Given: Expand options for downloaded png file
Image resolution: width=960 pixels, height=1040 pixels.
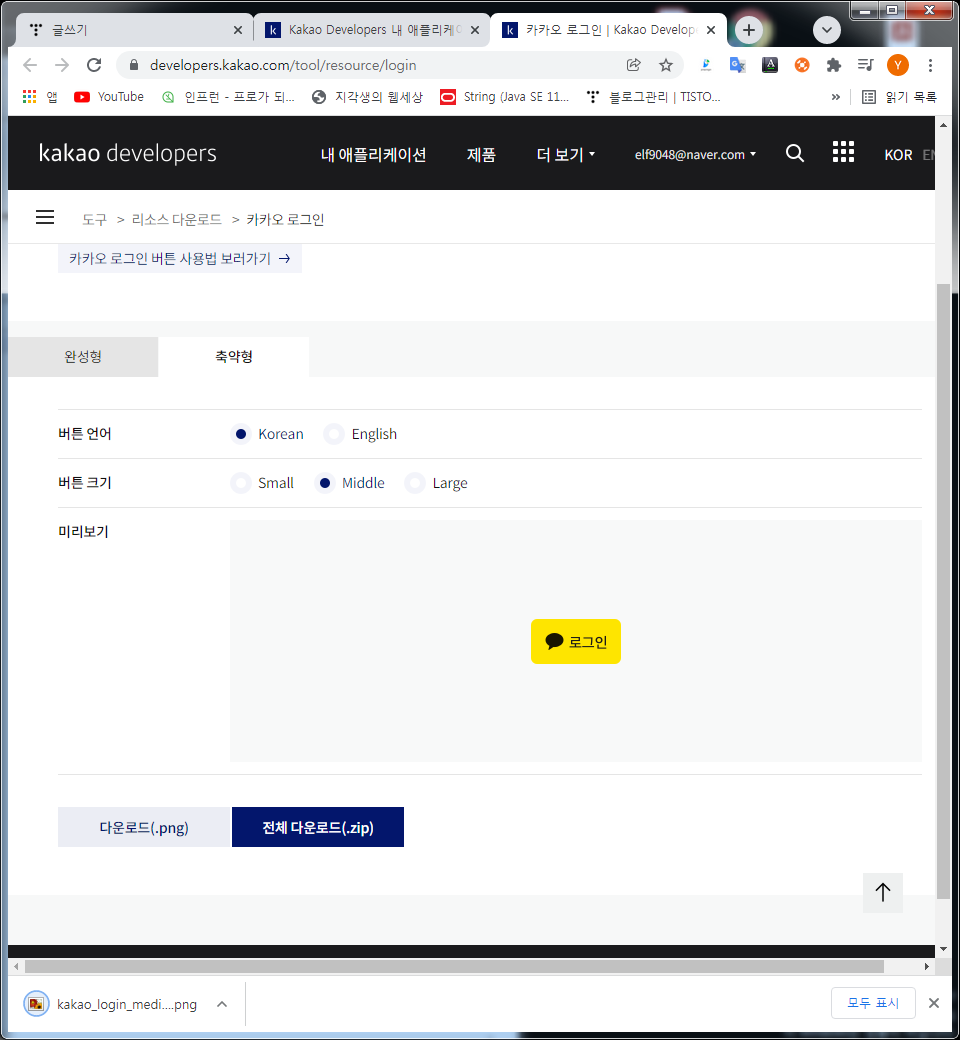Looking at the screenshot, I should pos(222,1004).
